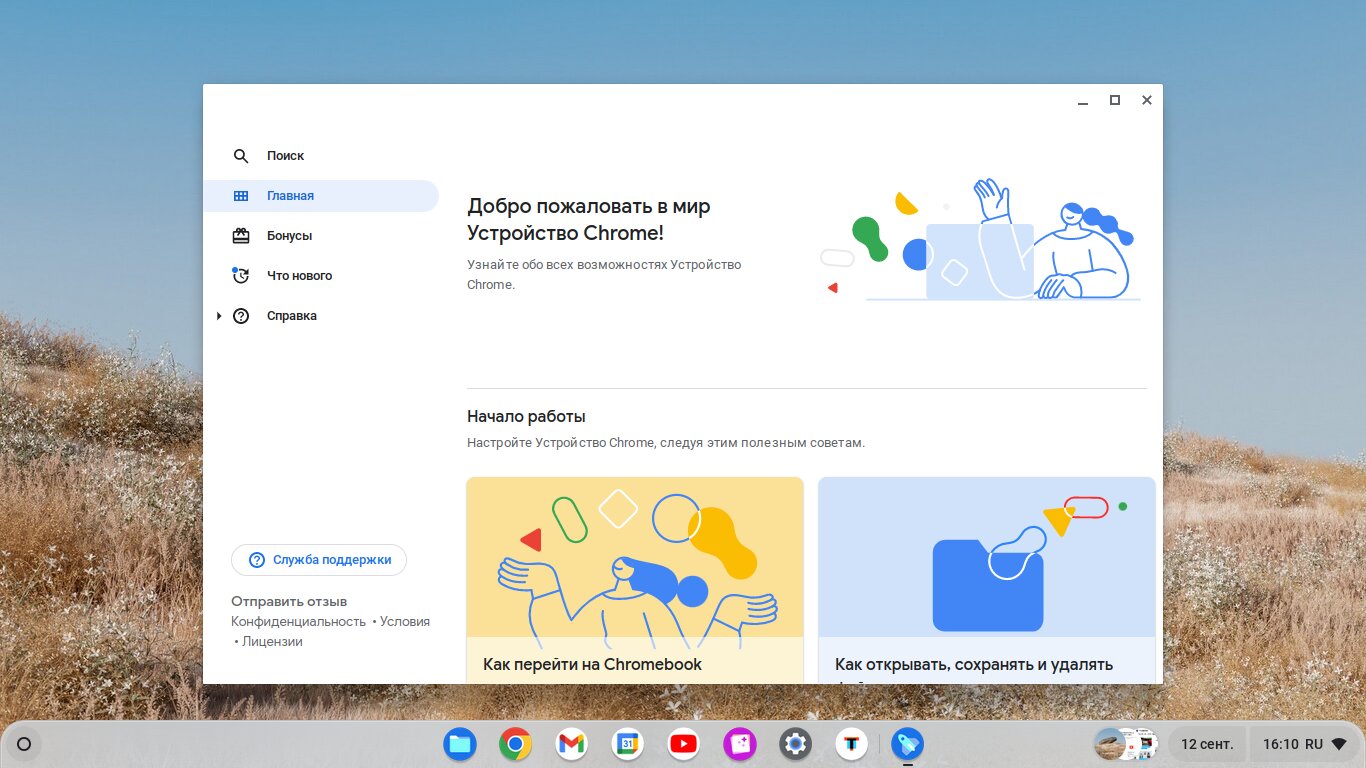This screenshot has width=1366, height=768.
Task: Click the Explore rocket icon on the shelf
Action: [908, 744]
